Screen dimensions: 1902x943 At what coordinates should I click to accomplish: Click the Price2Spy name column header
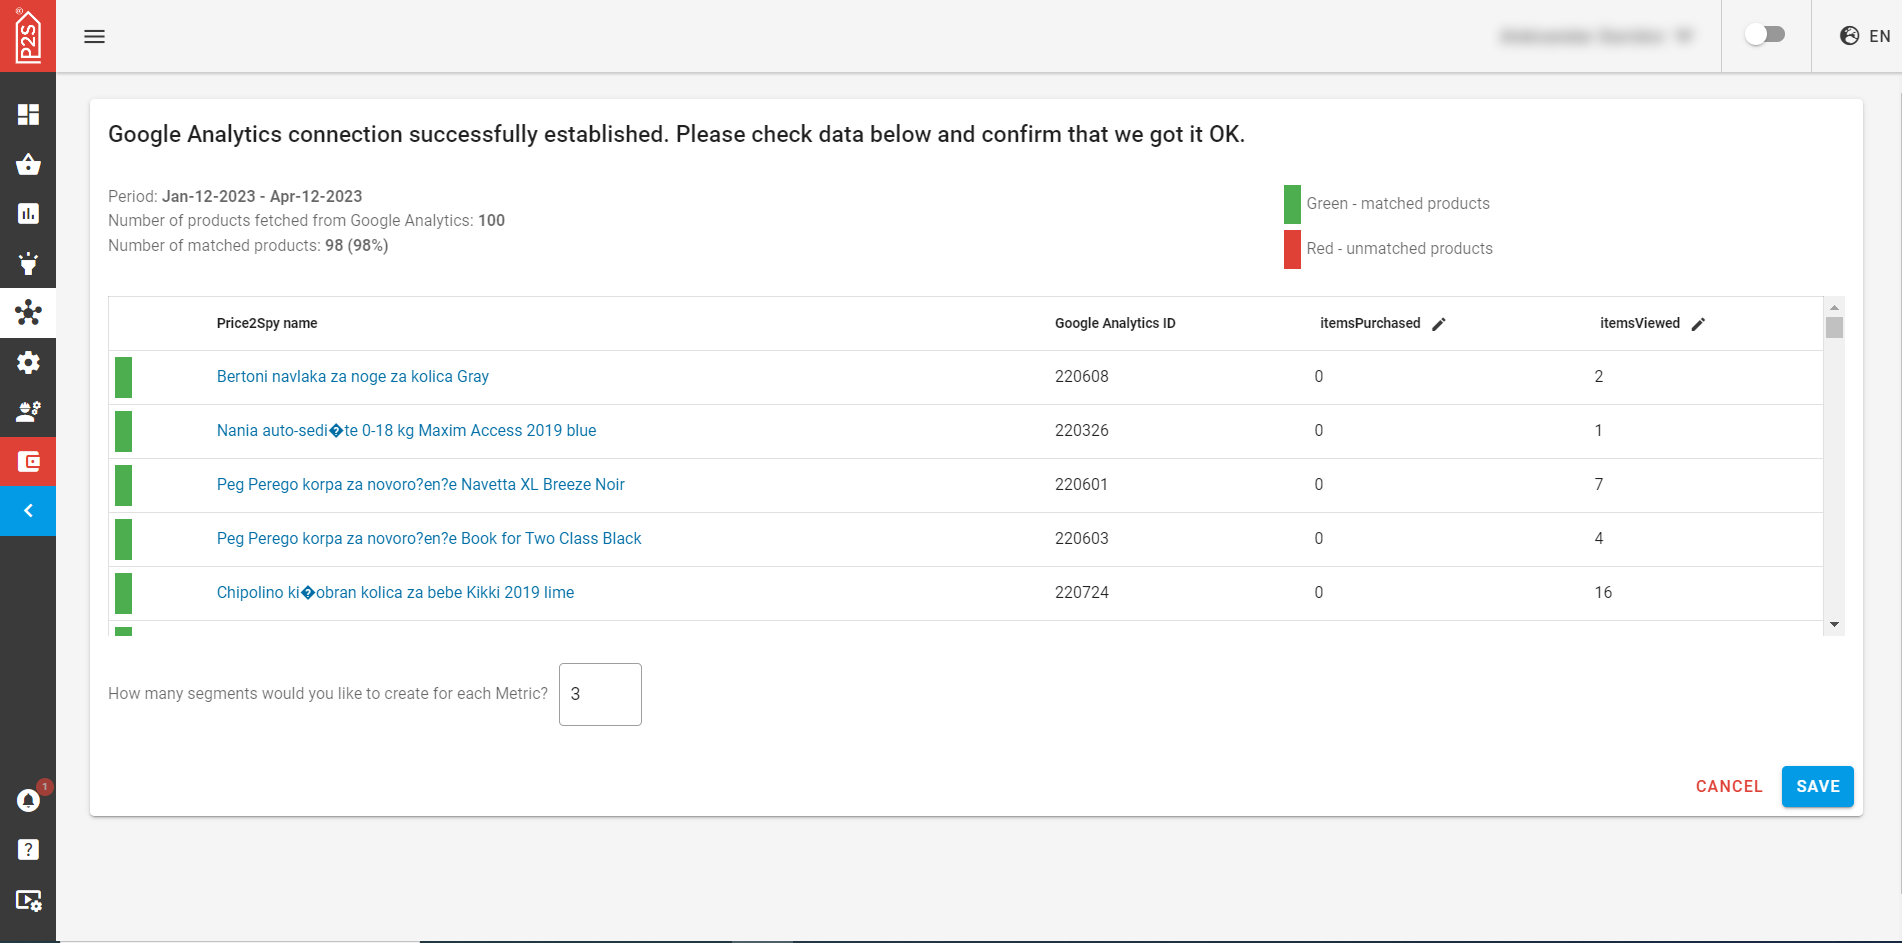[267, 323]
